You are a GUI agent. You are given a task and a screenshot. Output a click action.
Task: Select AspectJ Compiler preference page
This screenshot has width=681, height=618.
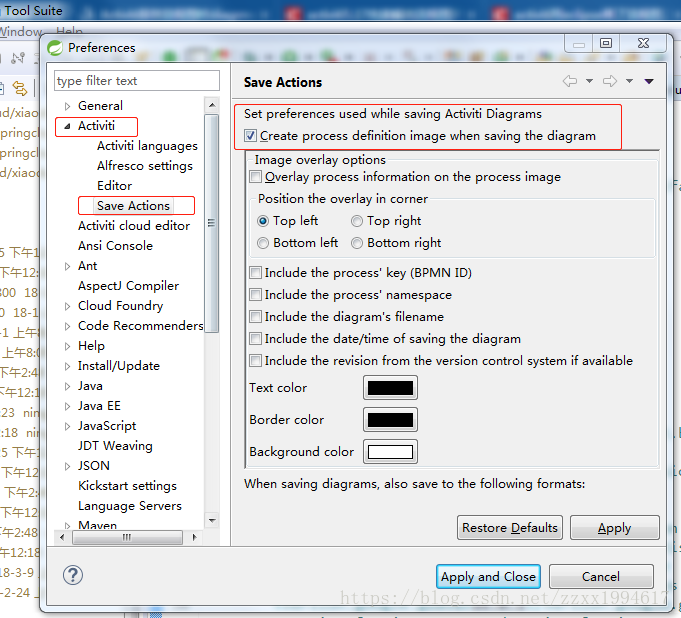[x=128, y=286]
